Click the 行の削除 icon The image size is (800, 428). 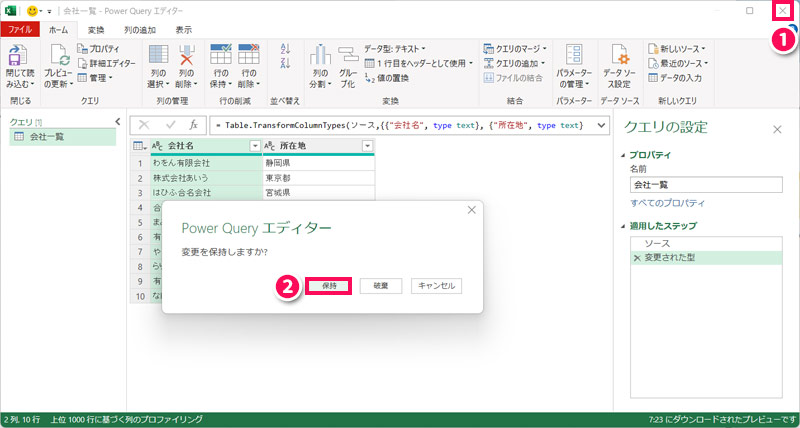coord(249,54)
